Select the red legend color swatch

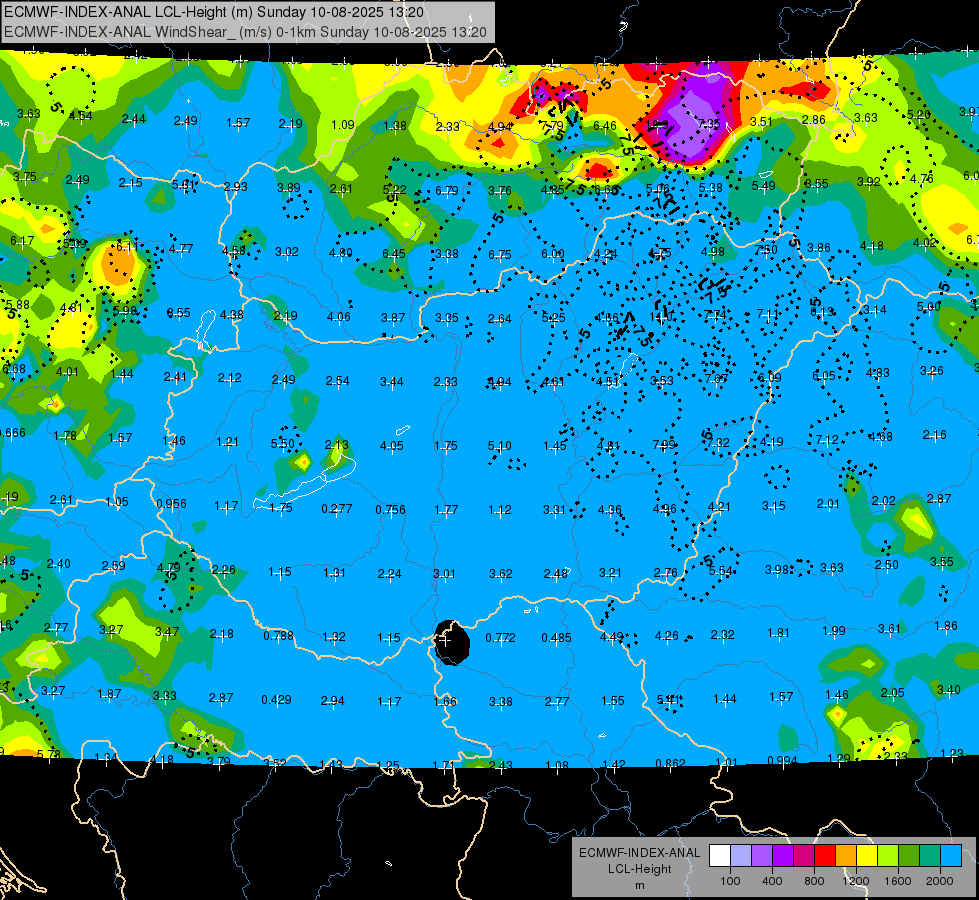coord(825,855)
